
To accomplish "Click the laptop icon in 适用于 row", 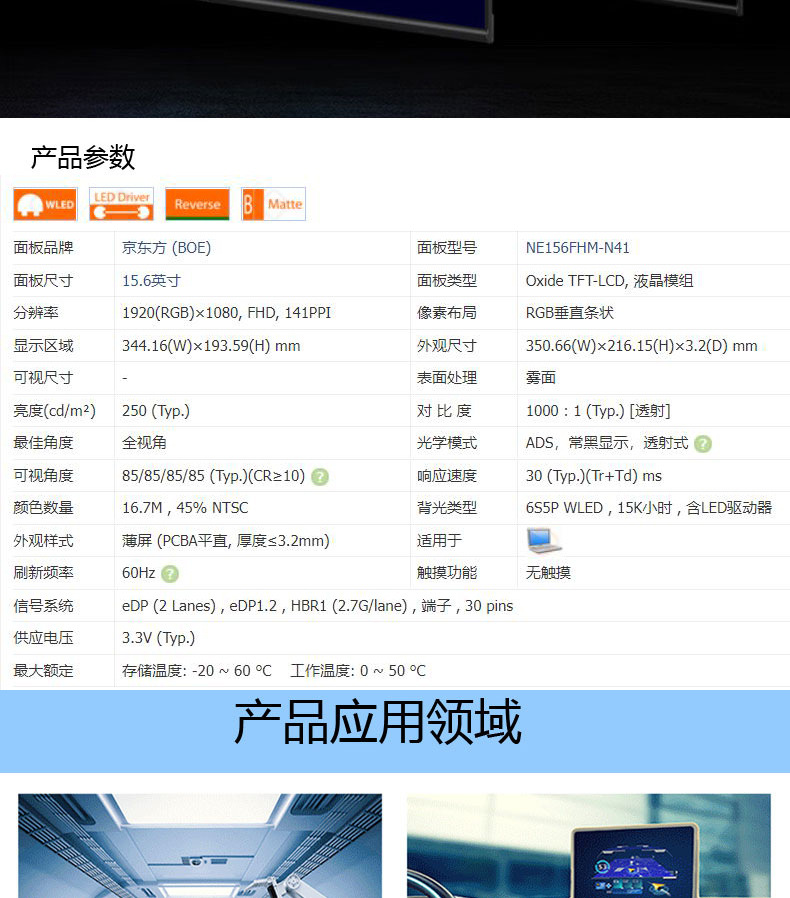I will pyautogui.click(x=543, y=541).
